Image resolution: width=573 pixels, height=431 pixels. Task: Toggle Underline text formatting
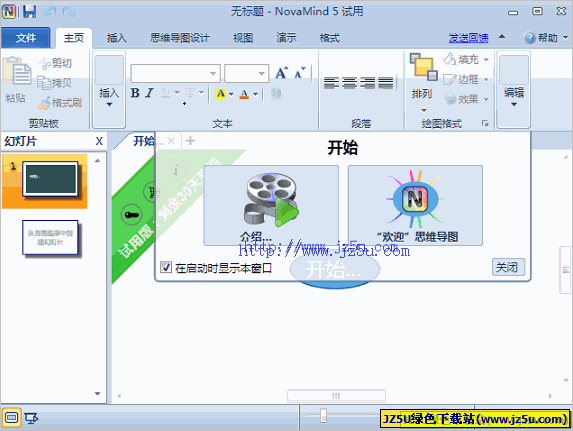(166, 93)
